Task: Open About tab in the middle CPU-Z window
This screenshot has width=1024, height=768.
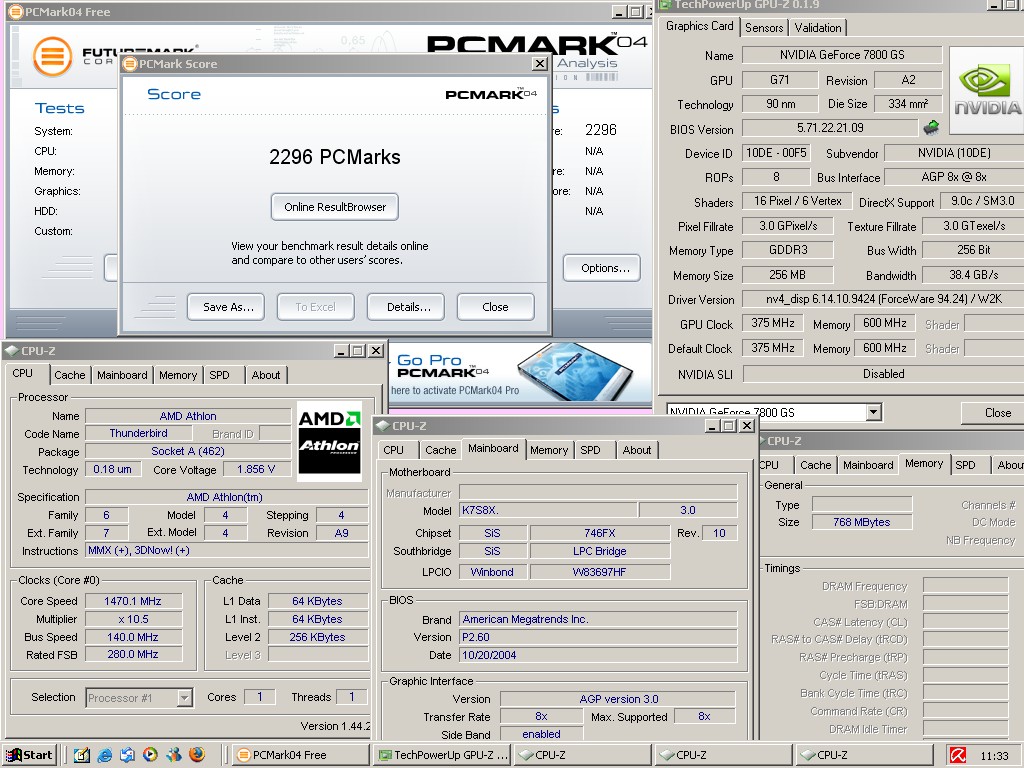Action: pyautogui.click(x=637, y=450)
